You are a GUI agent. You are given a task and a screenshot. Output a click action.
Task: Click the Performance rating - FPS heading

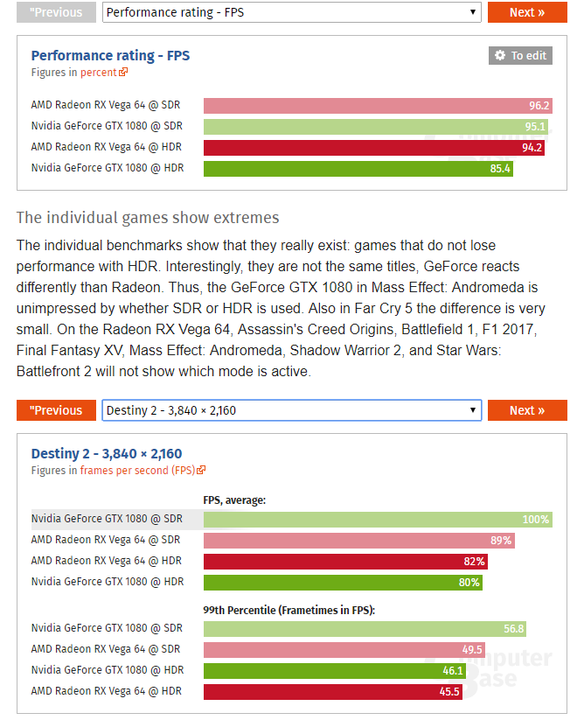click(110, 56)
